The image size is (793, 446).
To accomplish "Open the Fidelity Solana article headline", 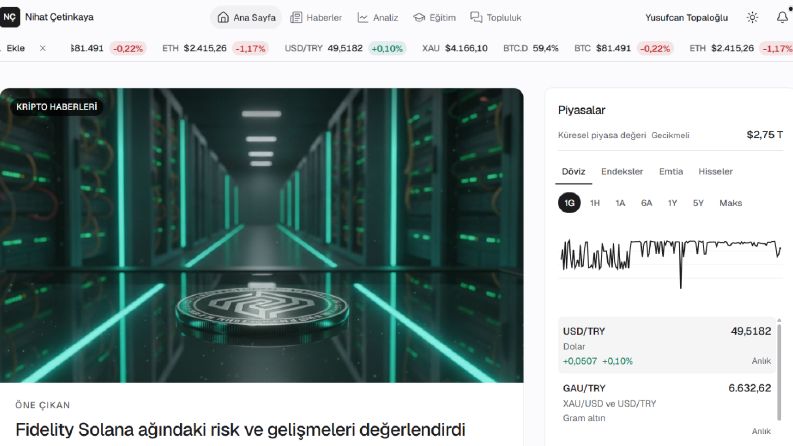I will point(240,430).
